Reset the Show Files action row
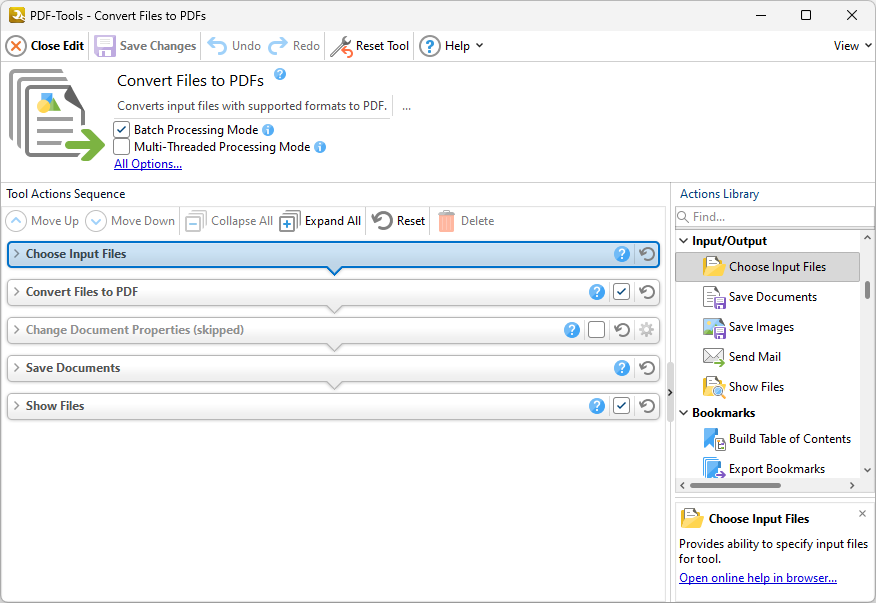Image resolution: width=876 pixels, height=603 pixels. pos(647,406)
